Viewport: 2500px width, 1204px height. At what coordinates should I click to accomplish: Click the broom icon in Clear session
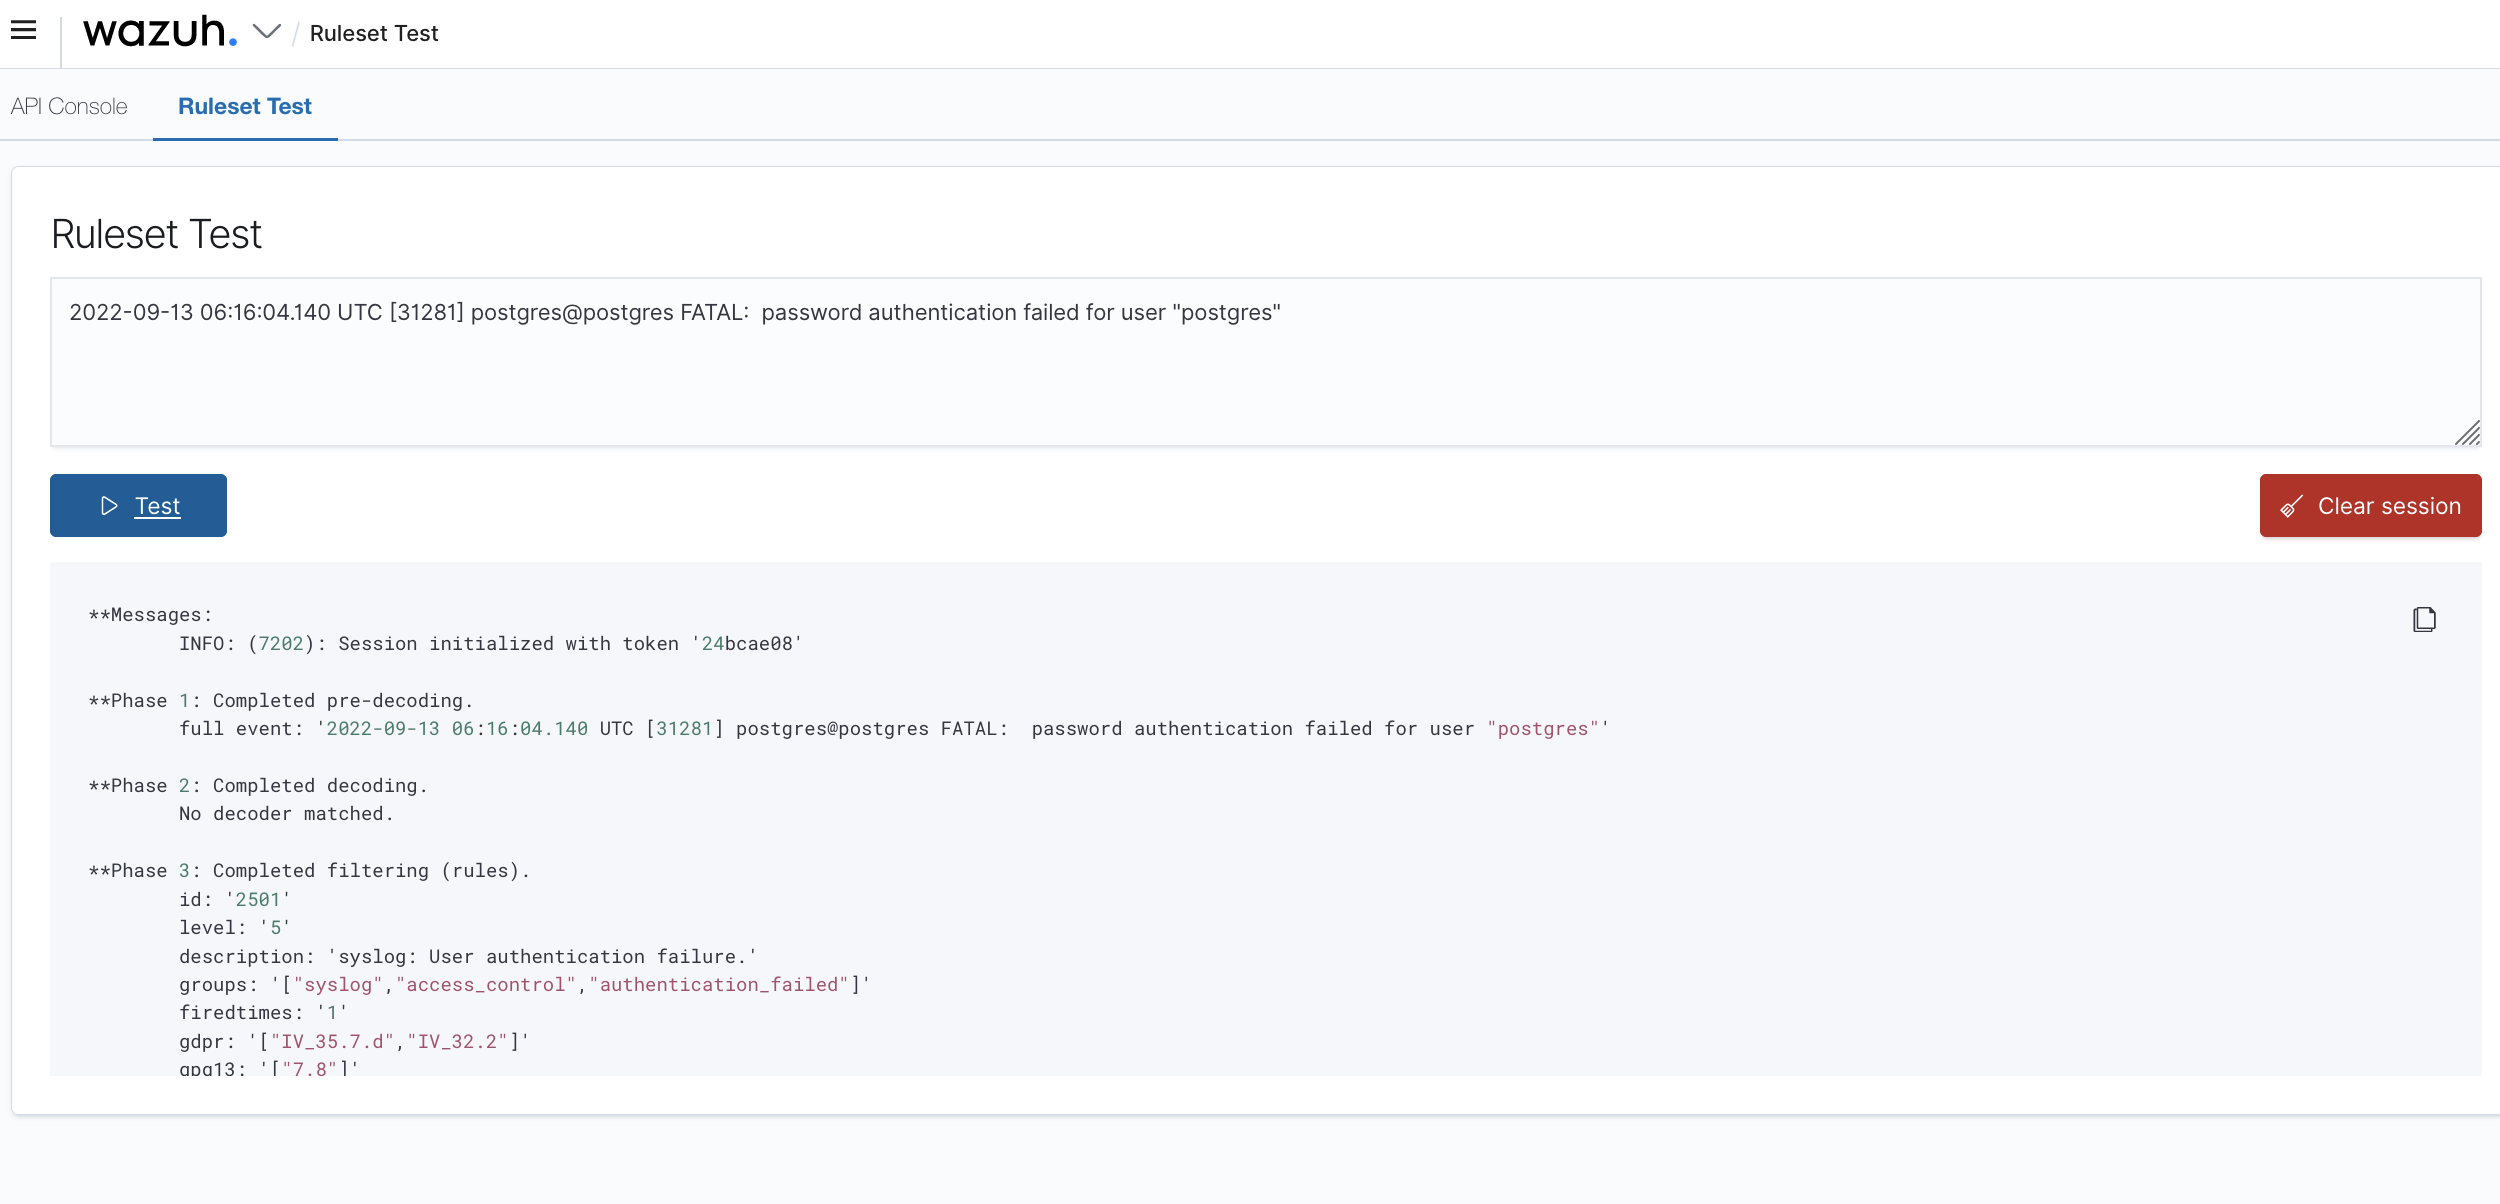(x=2293, y=506)
